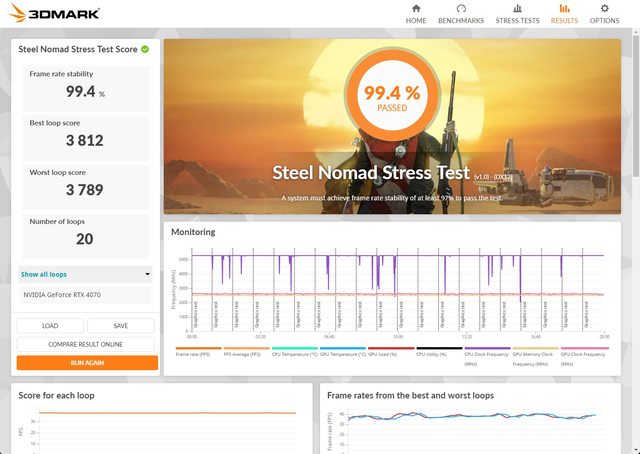Save the result with Save button
Image resolution: width=640 pixels, height=454 pixels.
(120, 326)
